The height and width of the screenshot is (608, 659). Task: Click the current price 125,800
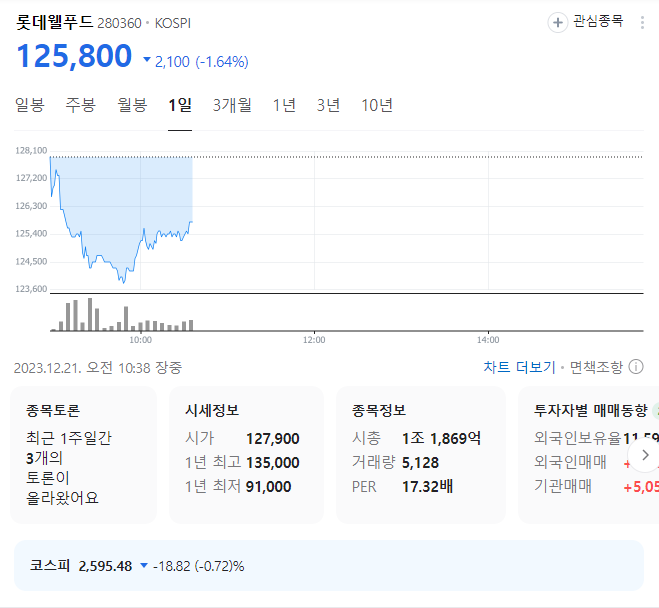(x=74, y=55)
